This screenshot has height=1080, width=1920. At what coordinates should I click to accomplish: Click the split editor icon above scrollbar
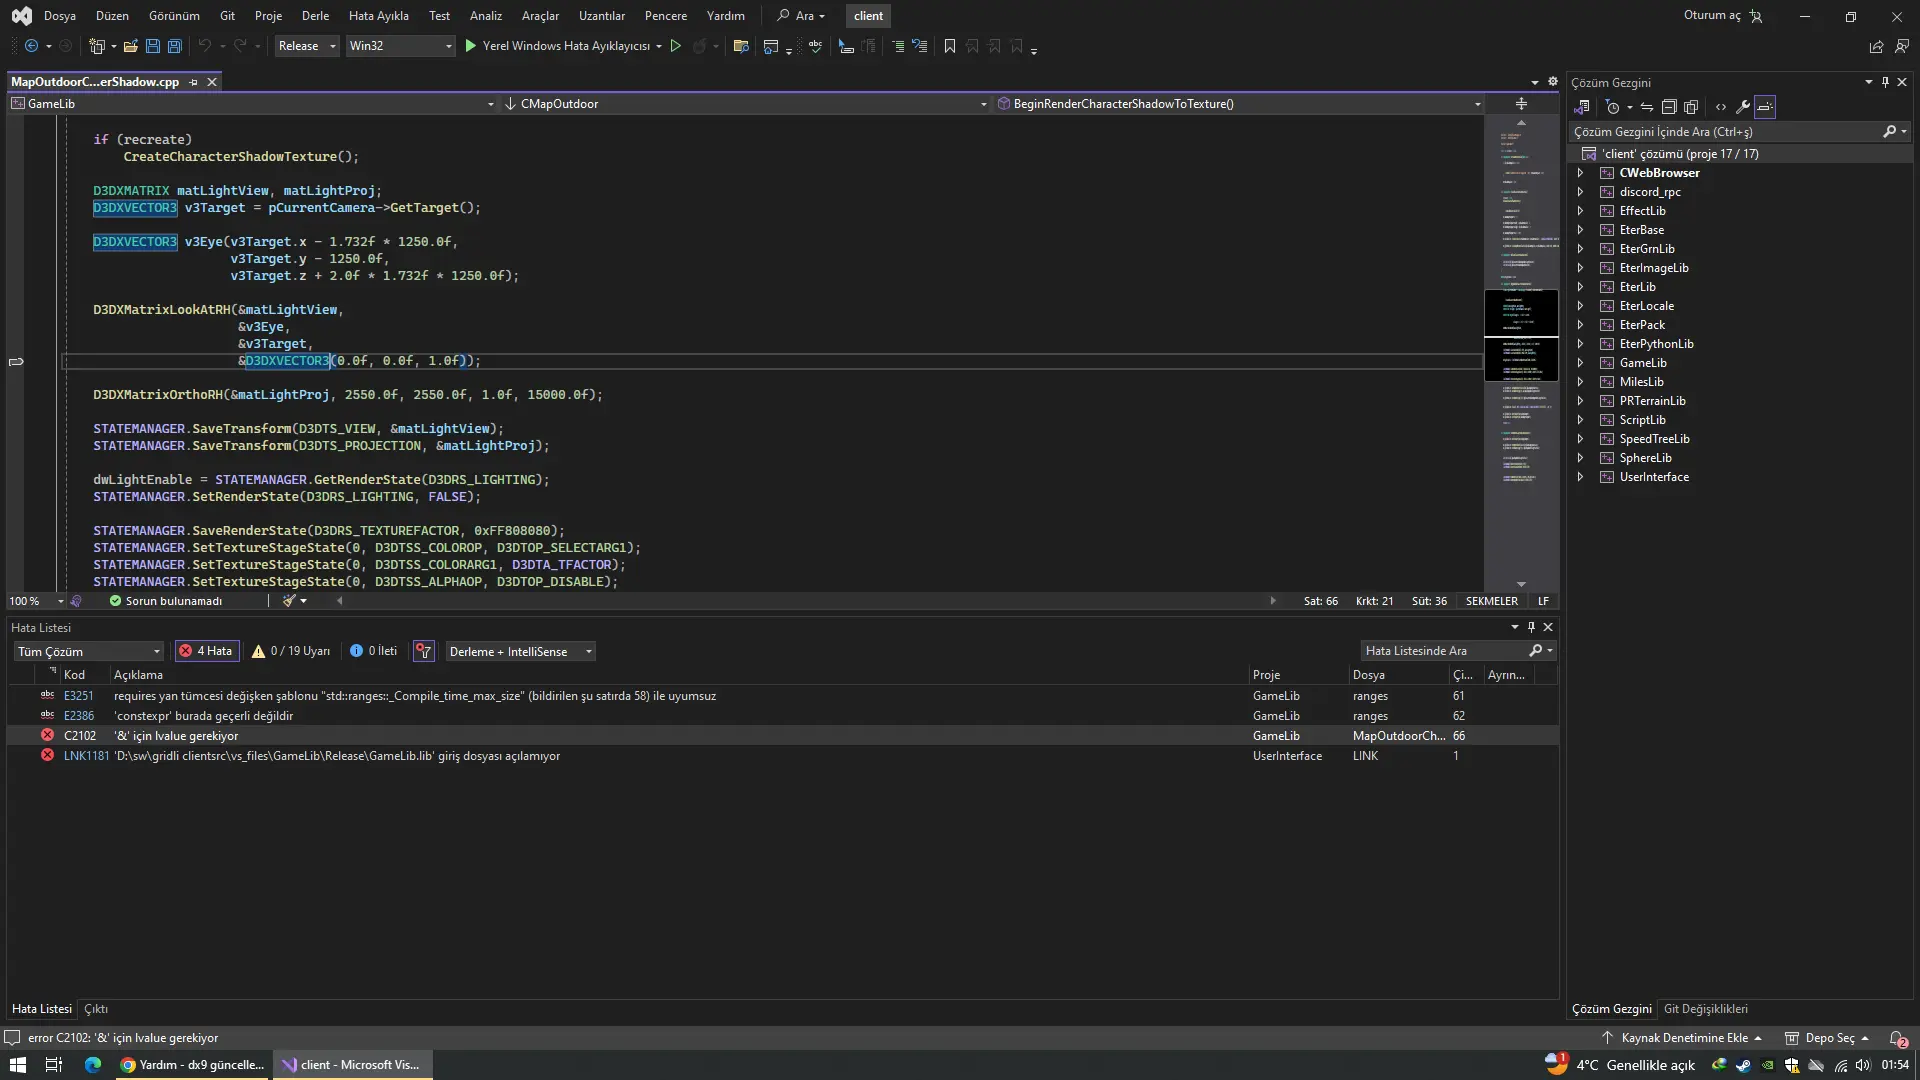1521,104
